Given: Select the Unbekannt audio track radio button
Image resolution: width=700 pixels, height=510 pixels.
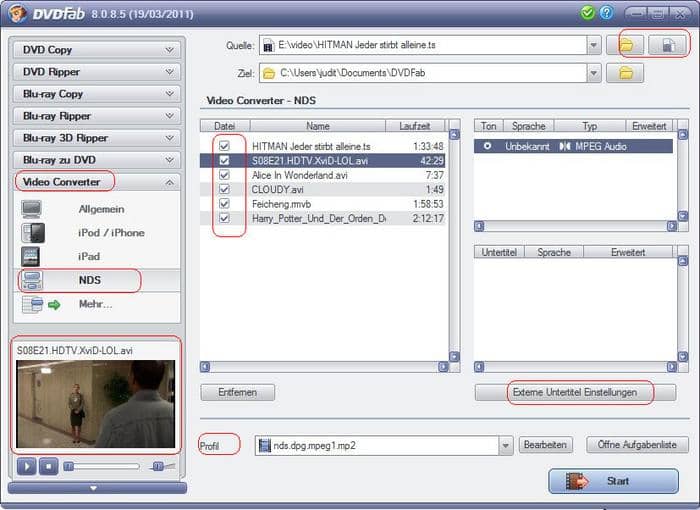Looking at the screenshot, I should 488,146.
